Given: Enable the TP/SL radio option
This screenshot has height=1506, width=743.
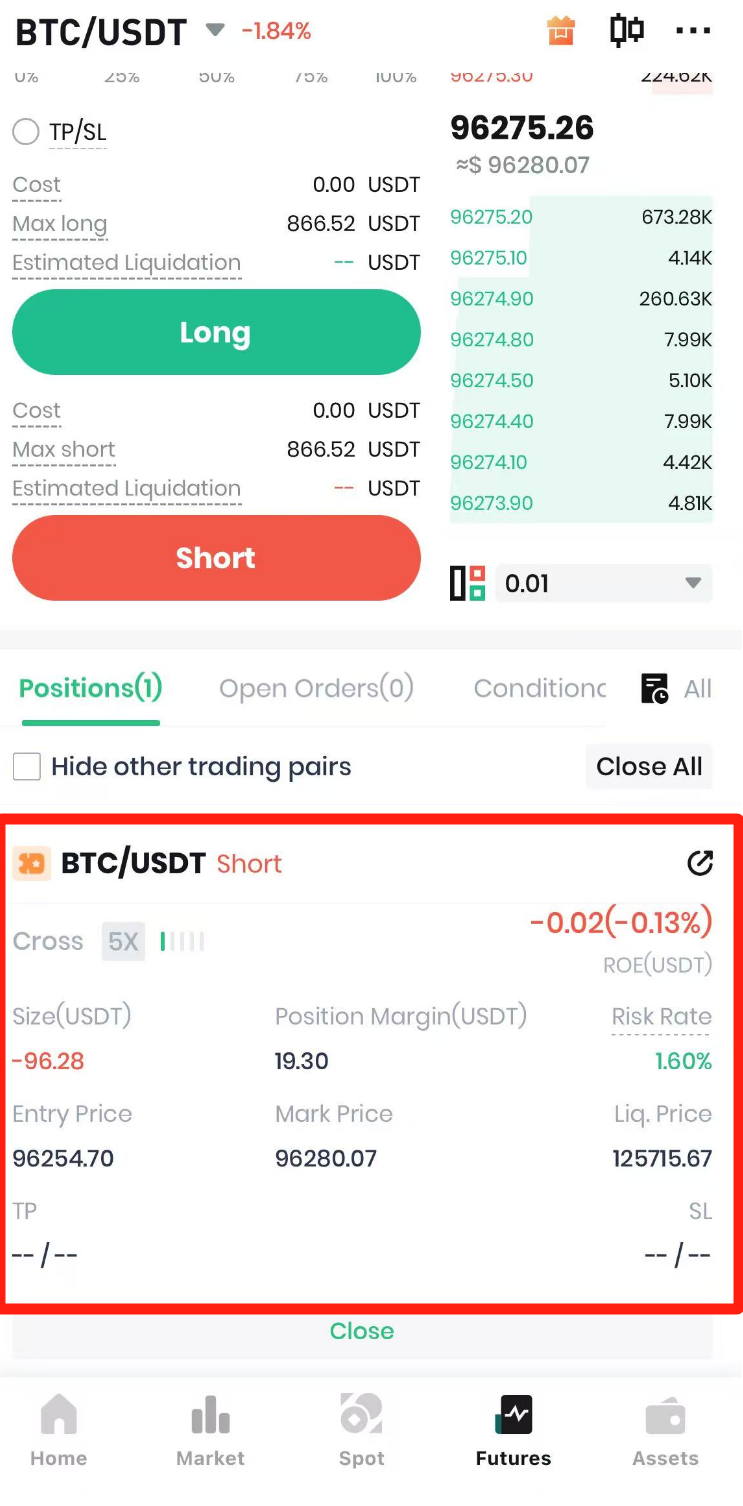Looking at the screenshot, I should [x=26, y=132].
